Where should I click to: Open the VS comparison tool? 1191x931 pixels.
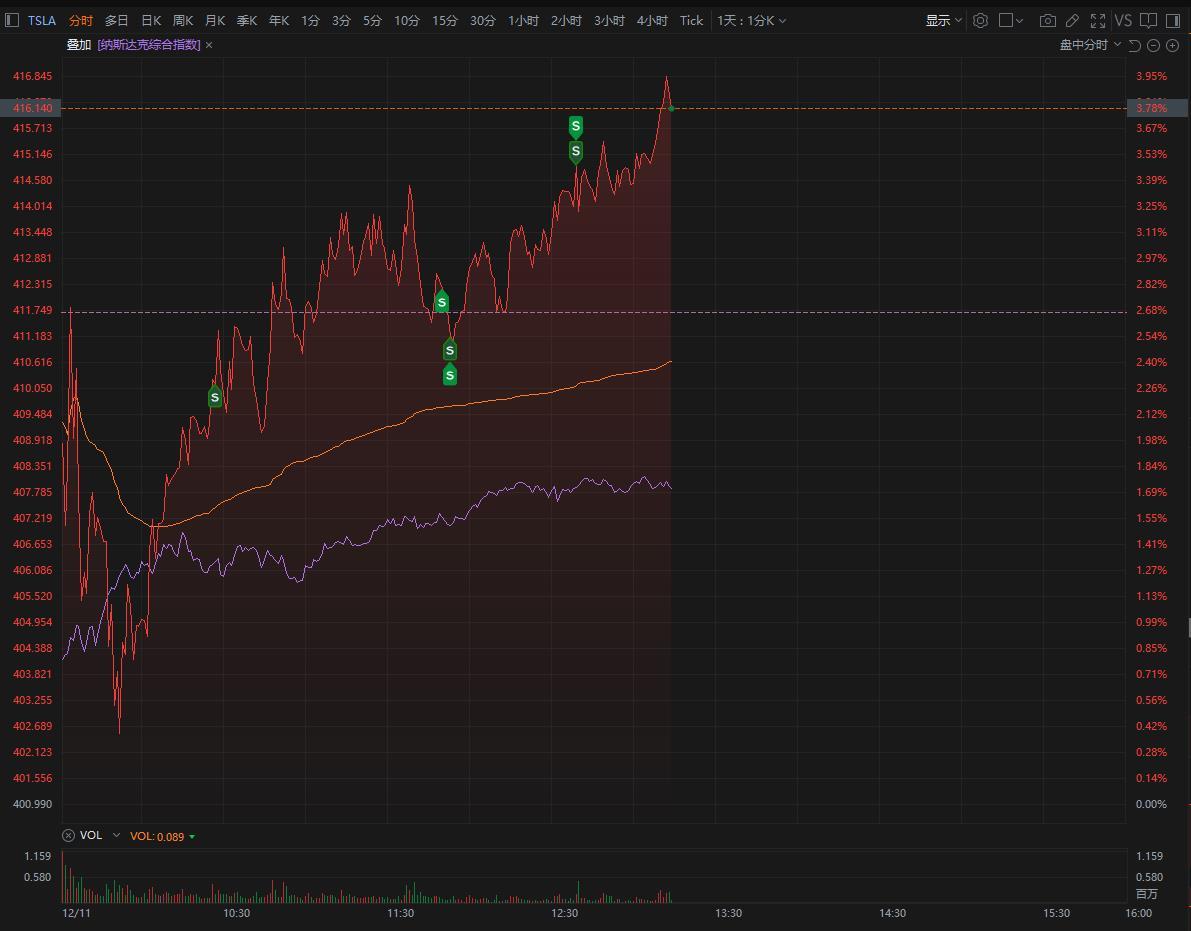1123,21
